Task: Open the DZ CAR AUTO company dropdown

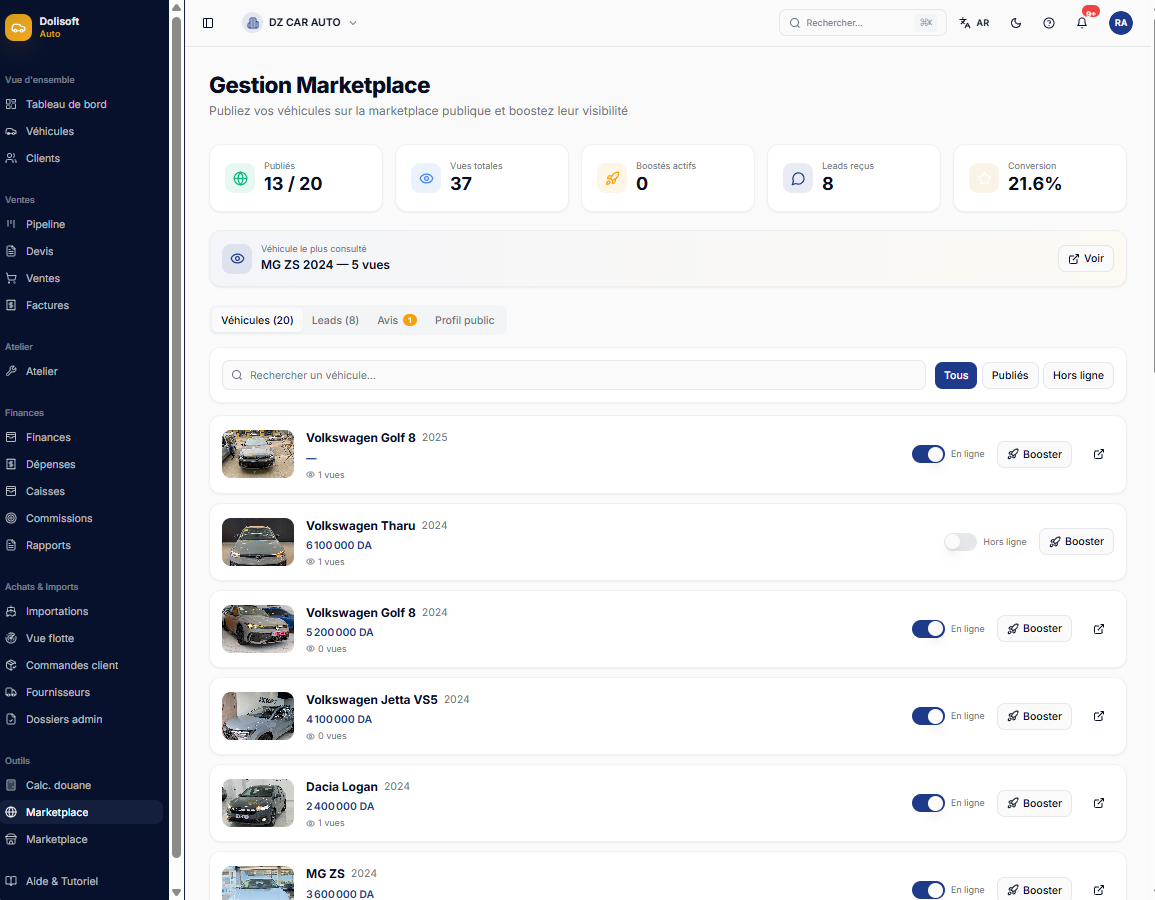Action: pyautogui.click(x=301, y=23)
